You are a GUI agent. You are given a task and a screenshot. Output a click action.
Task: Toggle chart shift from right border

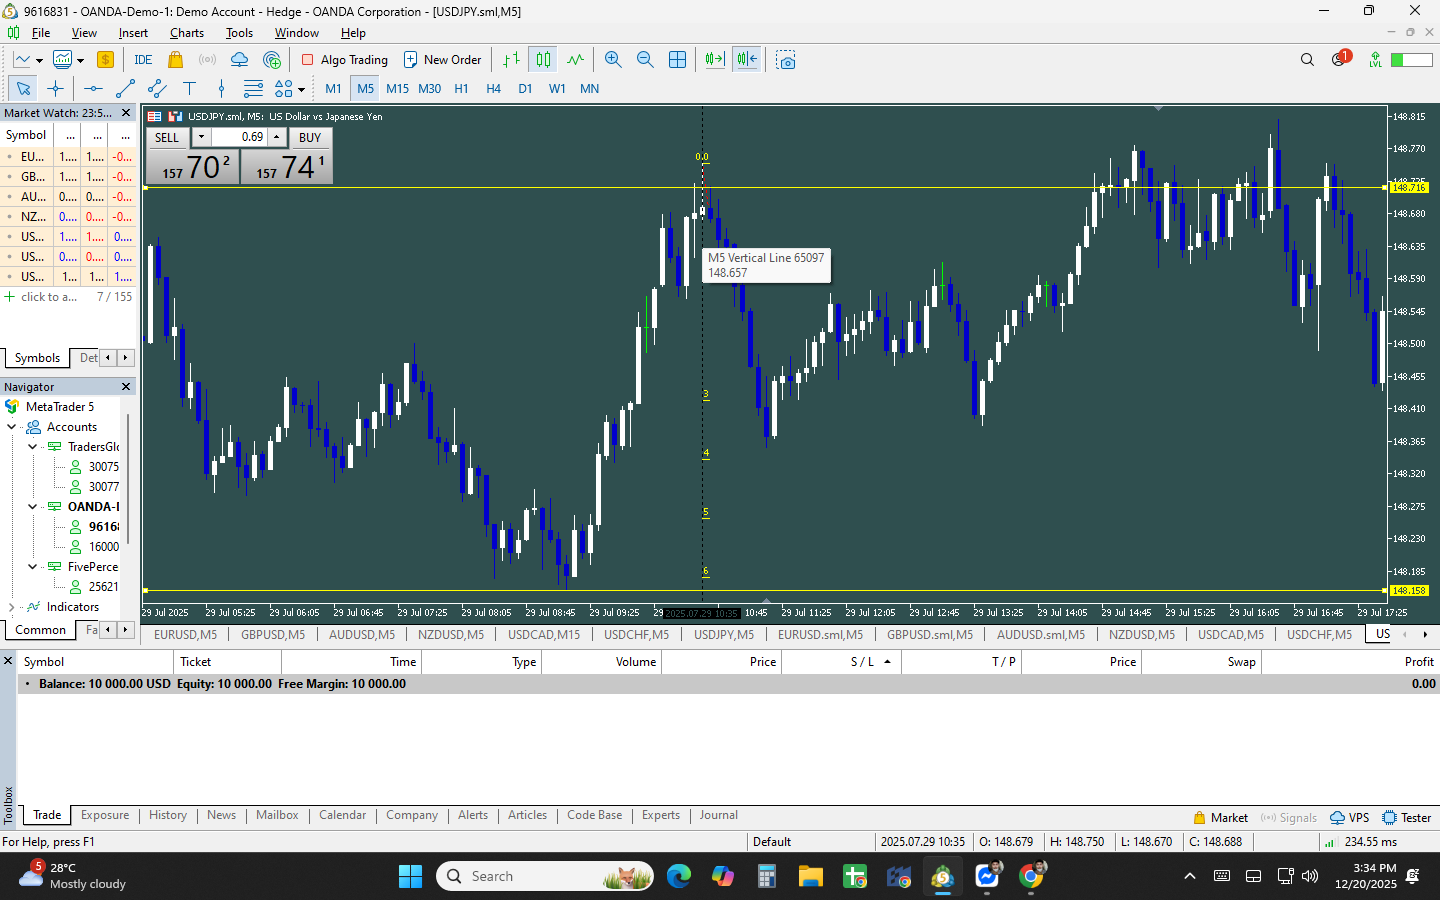(x=747, y=60)
